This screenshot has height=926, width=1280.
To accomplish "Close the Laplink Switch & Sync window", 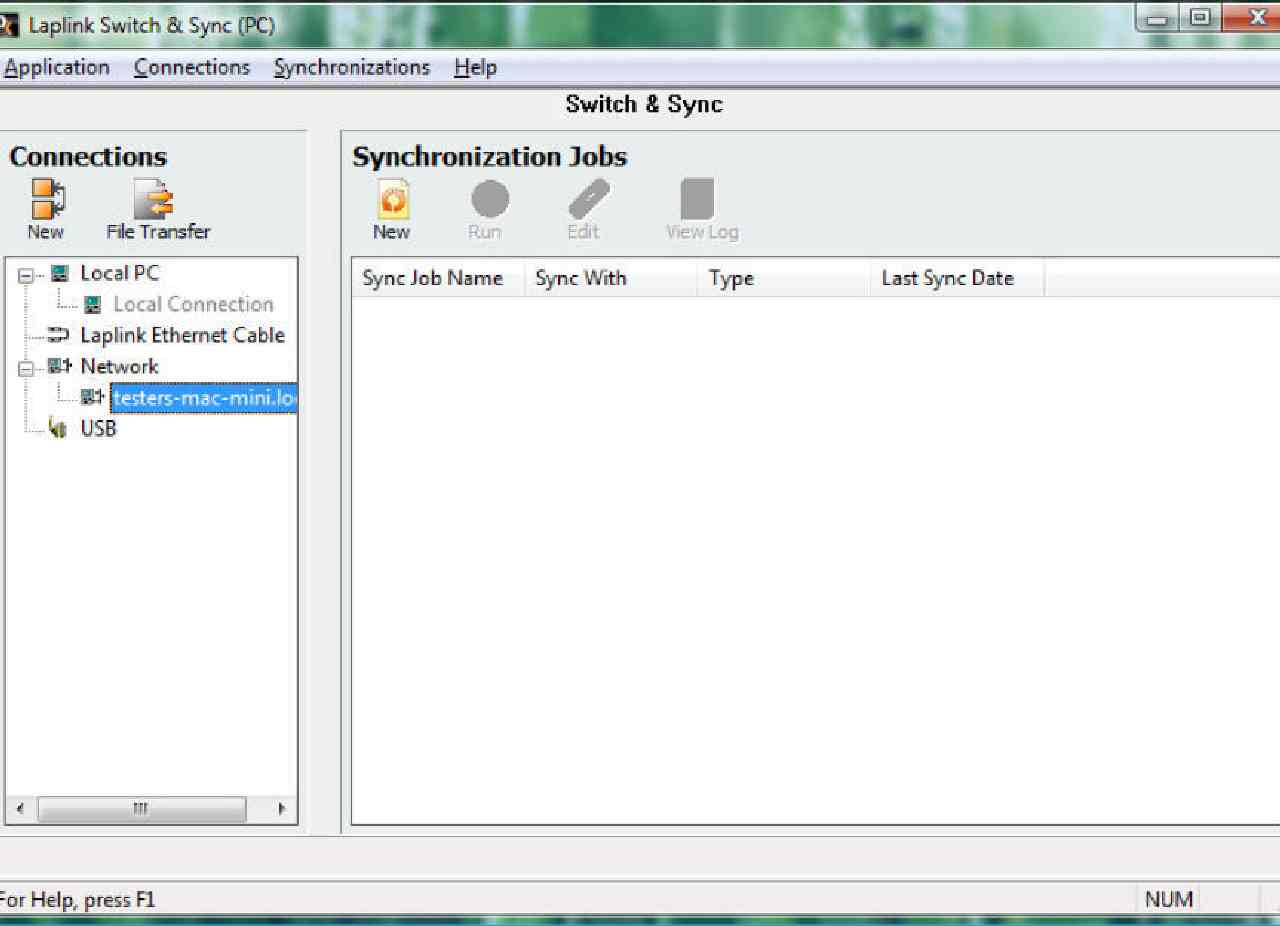I will pyautogui.click(x=1252, y=17).
